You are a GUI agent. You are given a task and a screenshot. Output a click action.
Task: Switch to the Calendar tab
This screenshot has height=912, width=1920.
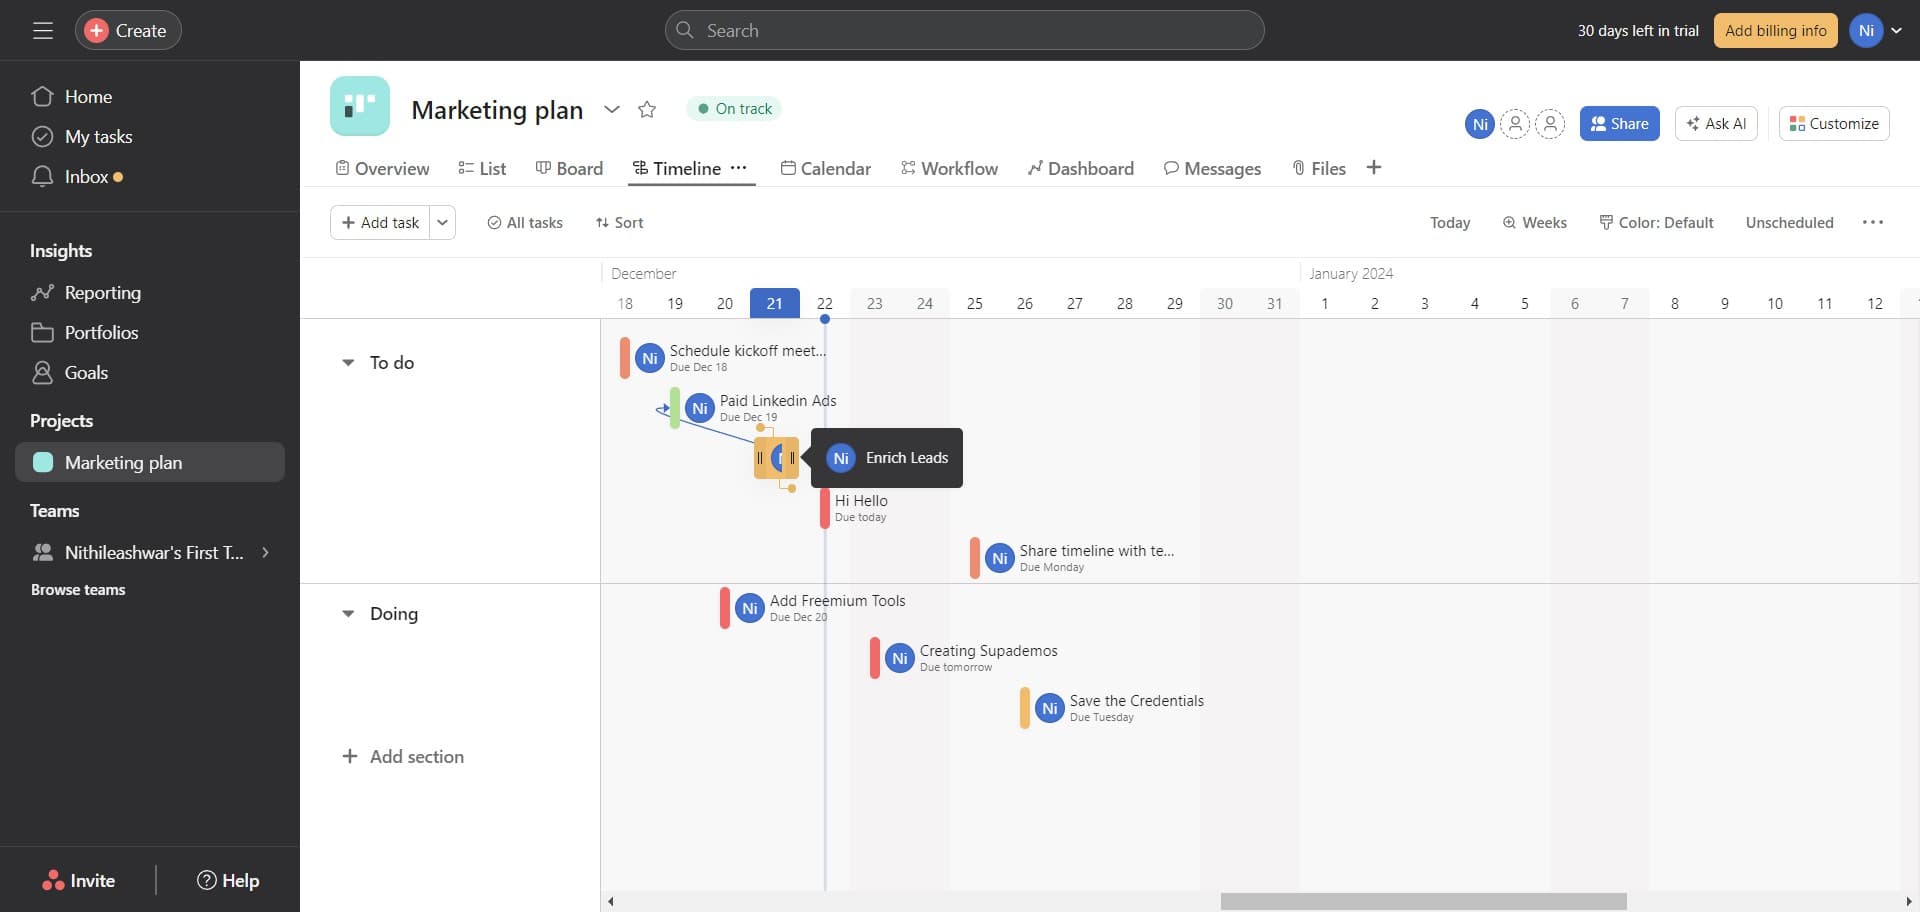[x=825, y=169]
